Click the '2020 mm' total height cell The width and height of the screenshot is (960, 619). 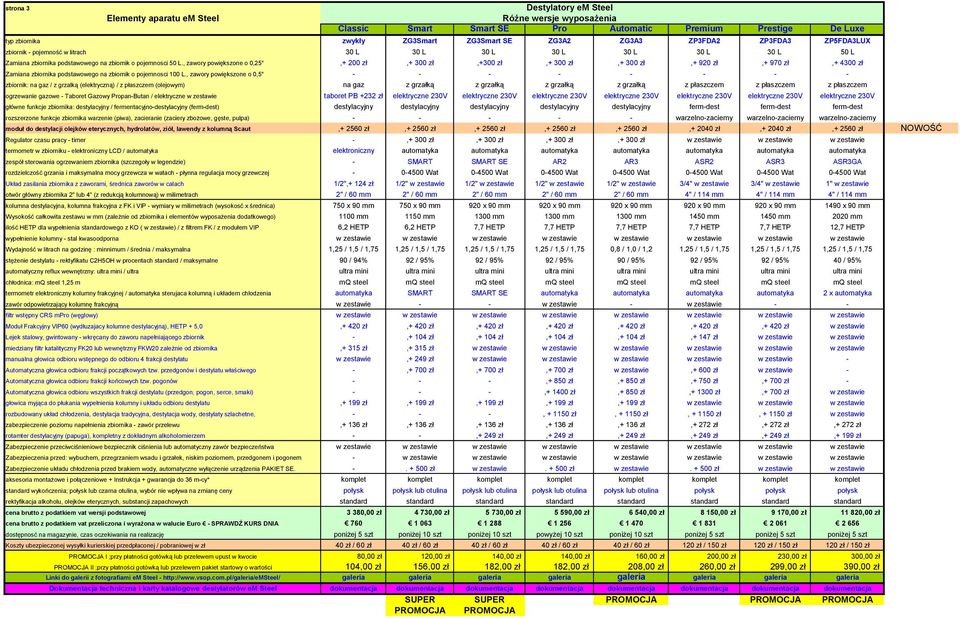click(x=847, y=217)
